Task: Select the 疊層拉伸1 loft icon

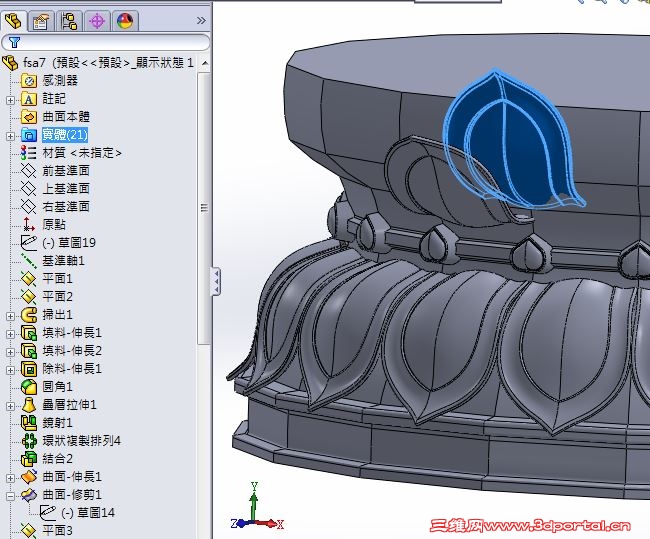Action: pyautogui.click(x=29, y=405)
